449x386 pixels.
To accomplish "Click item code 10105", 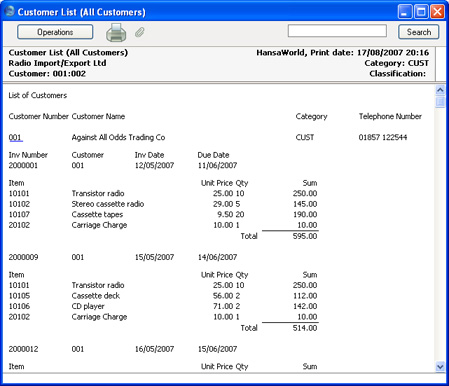I will coord(19,296).
